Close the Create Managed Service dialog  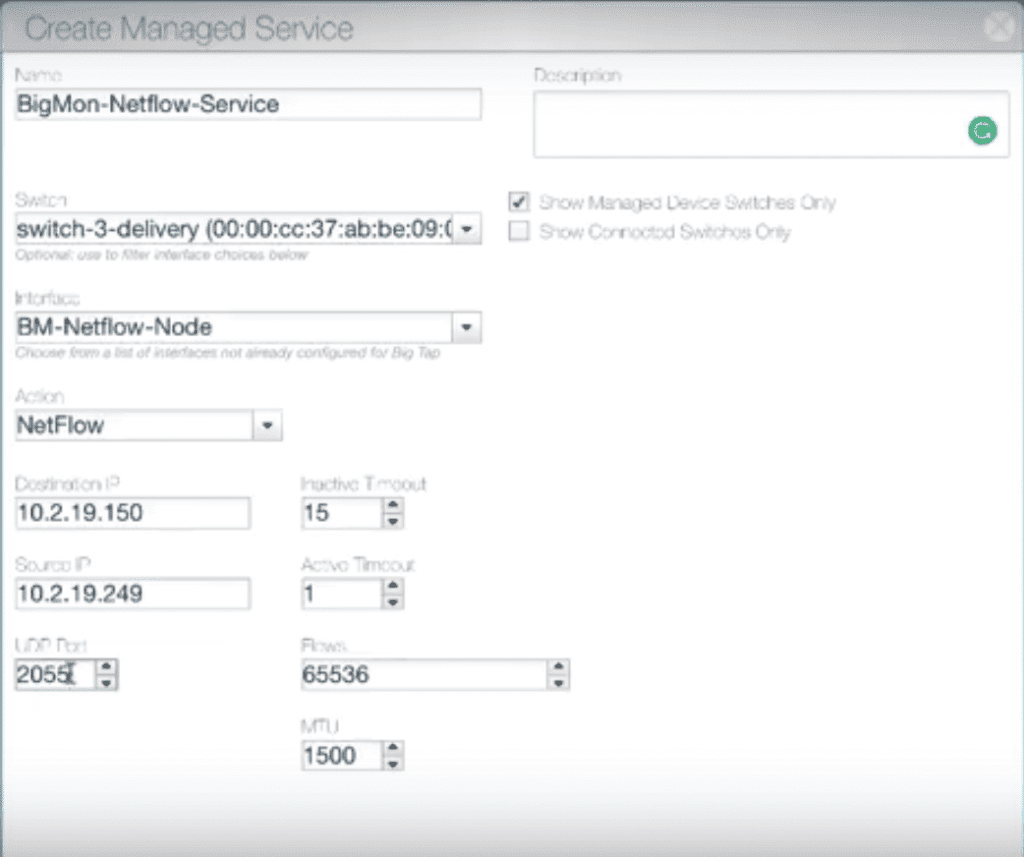coord(1000,27)
